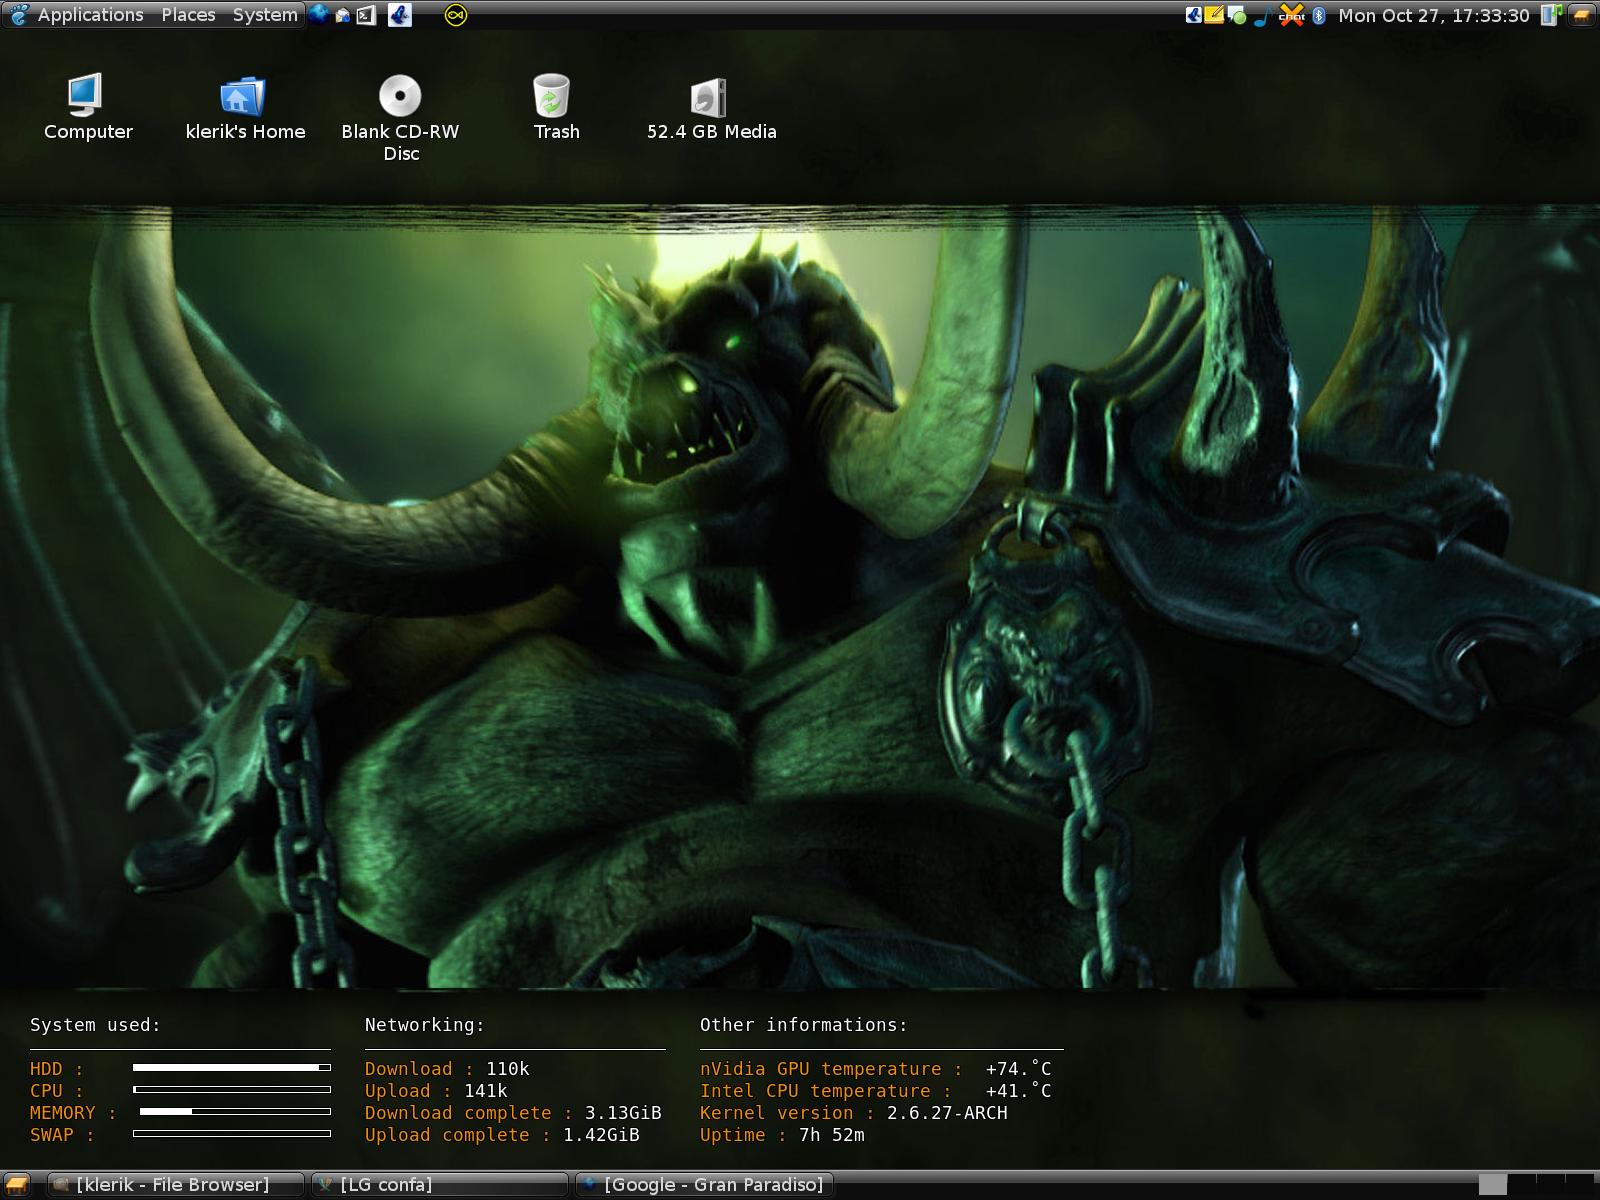Image resolution: width=1600 pixels, height=1200 pixels.
Task: Click the 'Download : 110k' text
Action: 447,1069
